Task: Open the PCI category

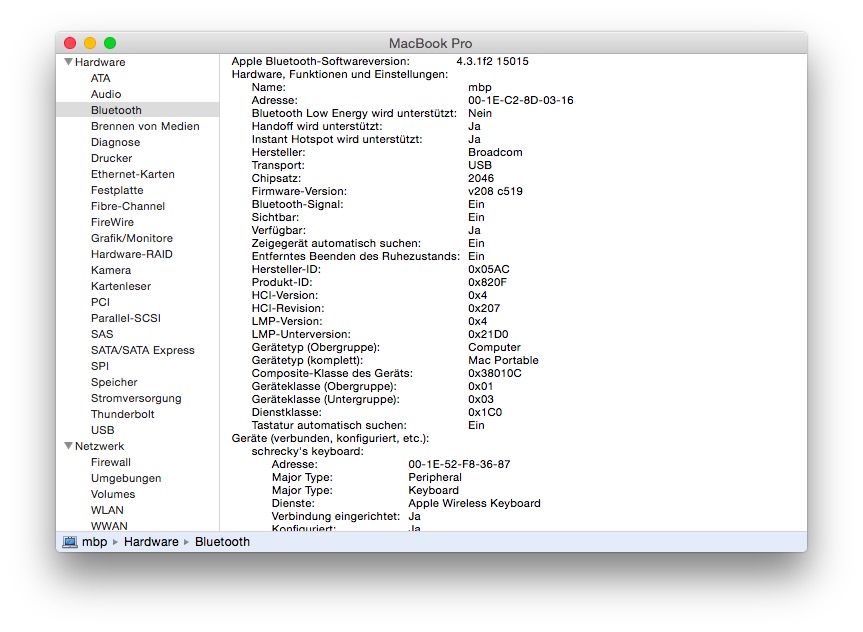Action: [100, 302]
